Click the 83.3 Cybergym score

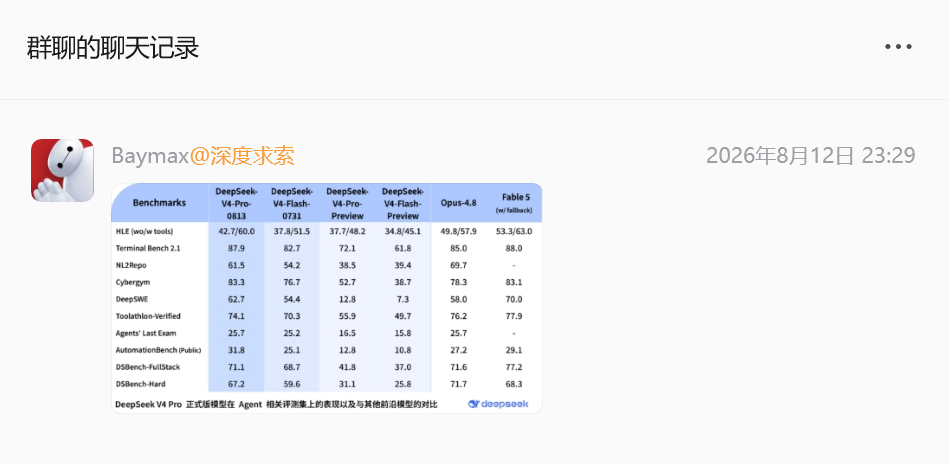(x=237, y=282)
